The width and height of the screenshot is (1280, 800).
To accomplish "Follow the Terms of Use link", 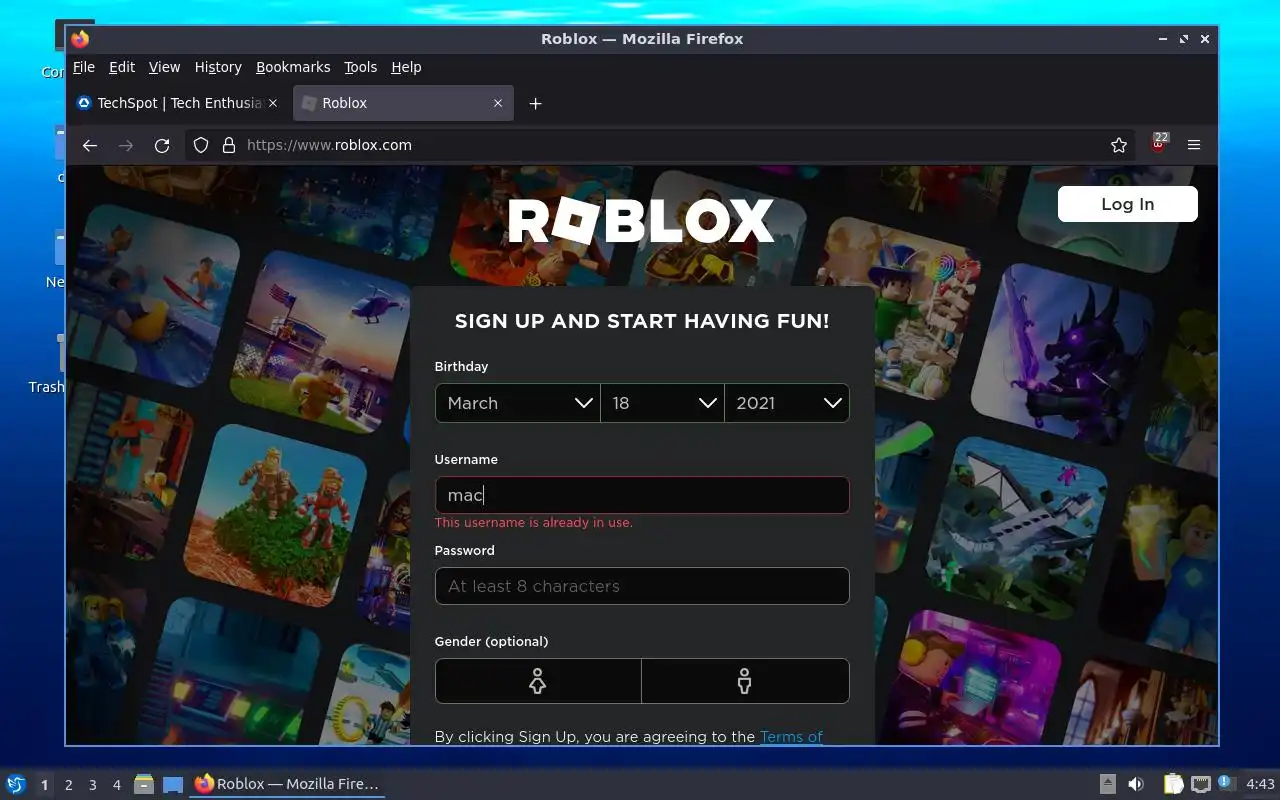I will pyautogui.click(x=791, y=737).
